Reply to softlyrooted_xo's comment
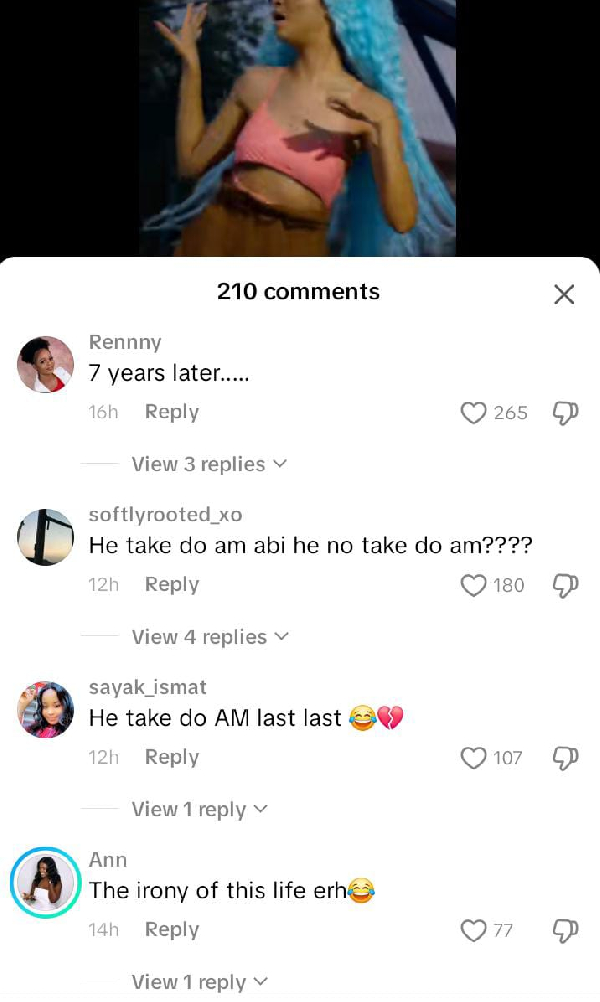This screenshot has width=600, height=1002. [x=171, y=585]
